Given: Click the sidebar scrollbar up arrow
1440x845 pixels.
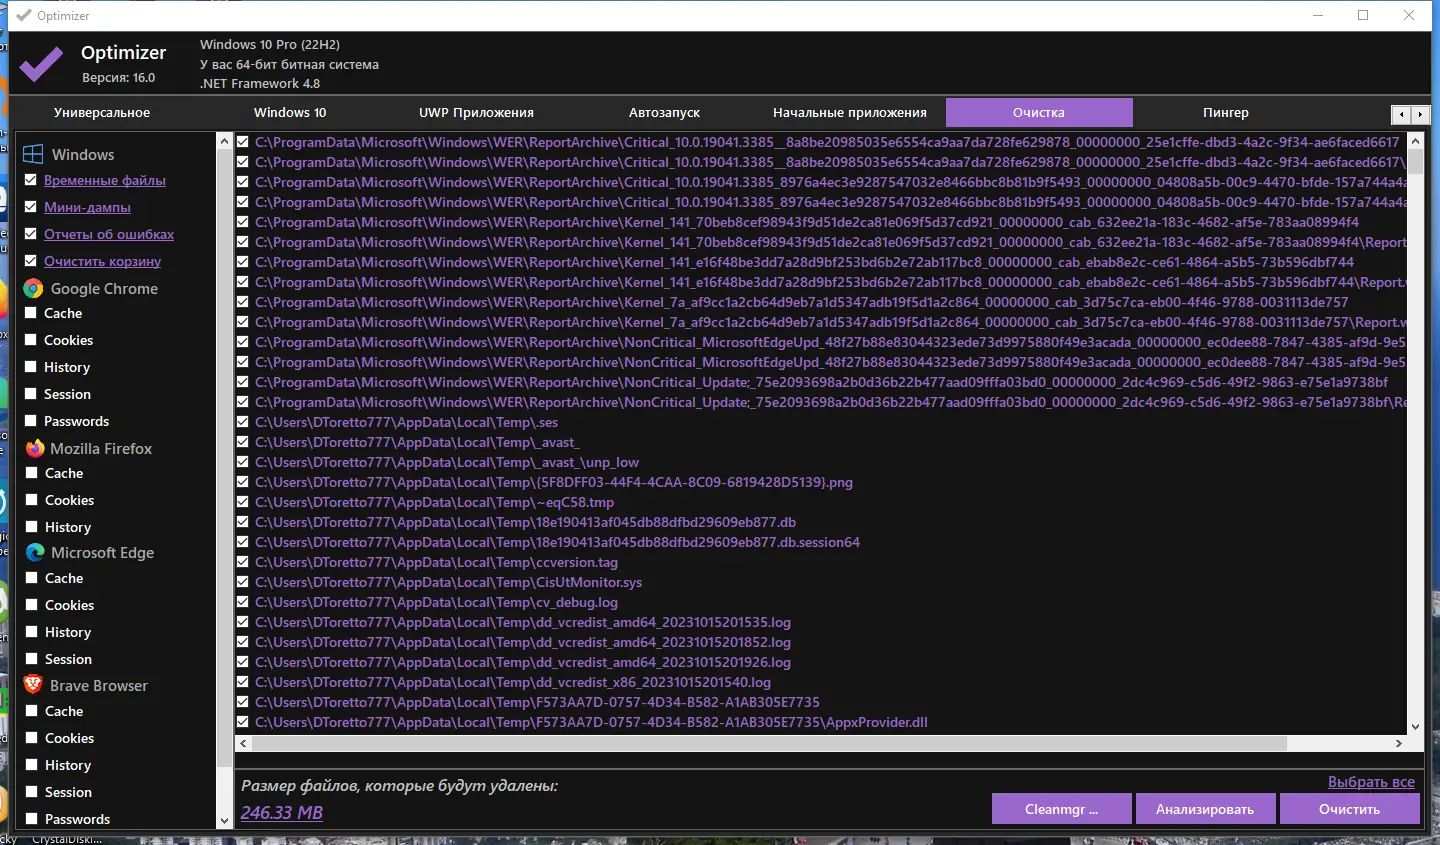Looking at the screenshot, I should [224, 141].
